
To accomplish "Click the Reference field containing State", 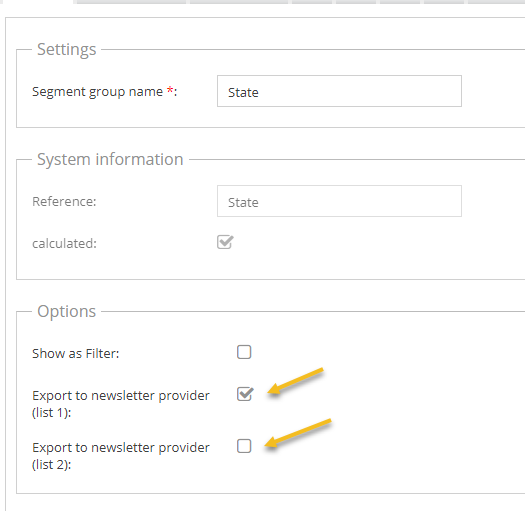I will point(339,201).
